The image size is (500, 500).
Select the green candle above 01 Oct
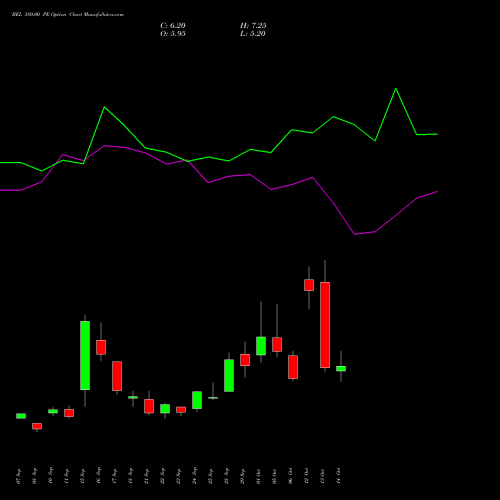[261, 346]
